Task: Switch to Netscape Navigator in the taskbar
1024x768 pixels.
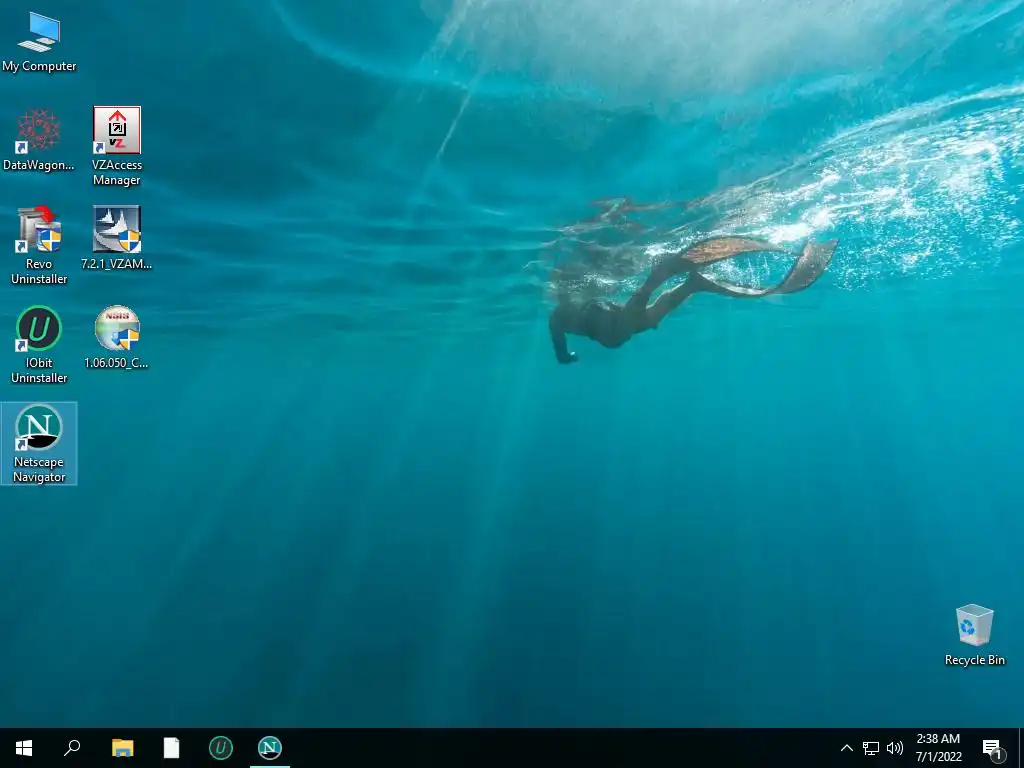Action: [270, 748]
